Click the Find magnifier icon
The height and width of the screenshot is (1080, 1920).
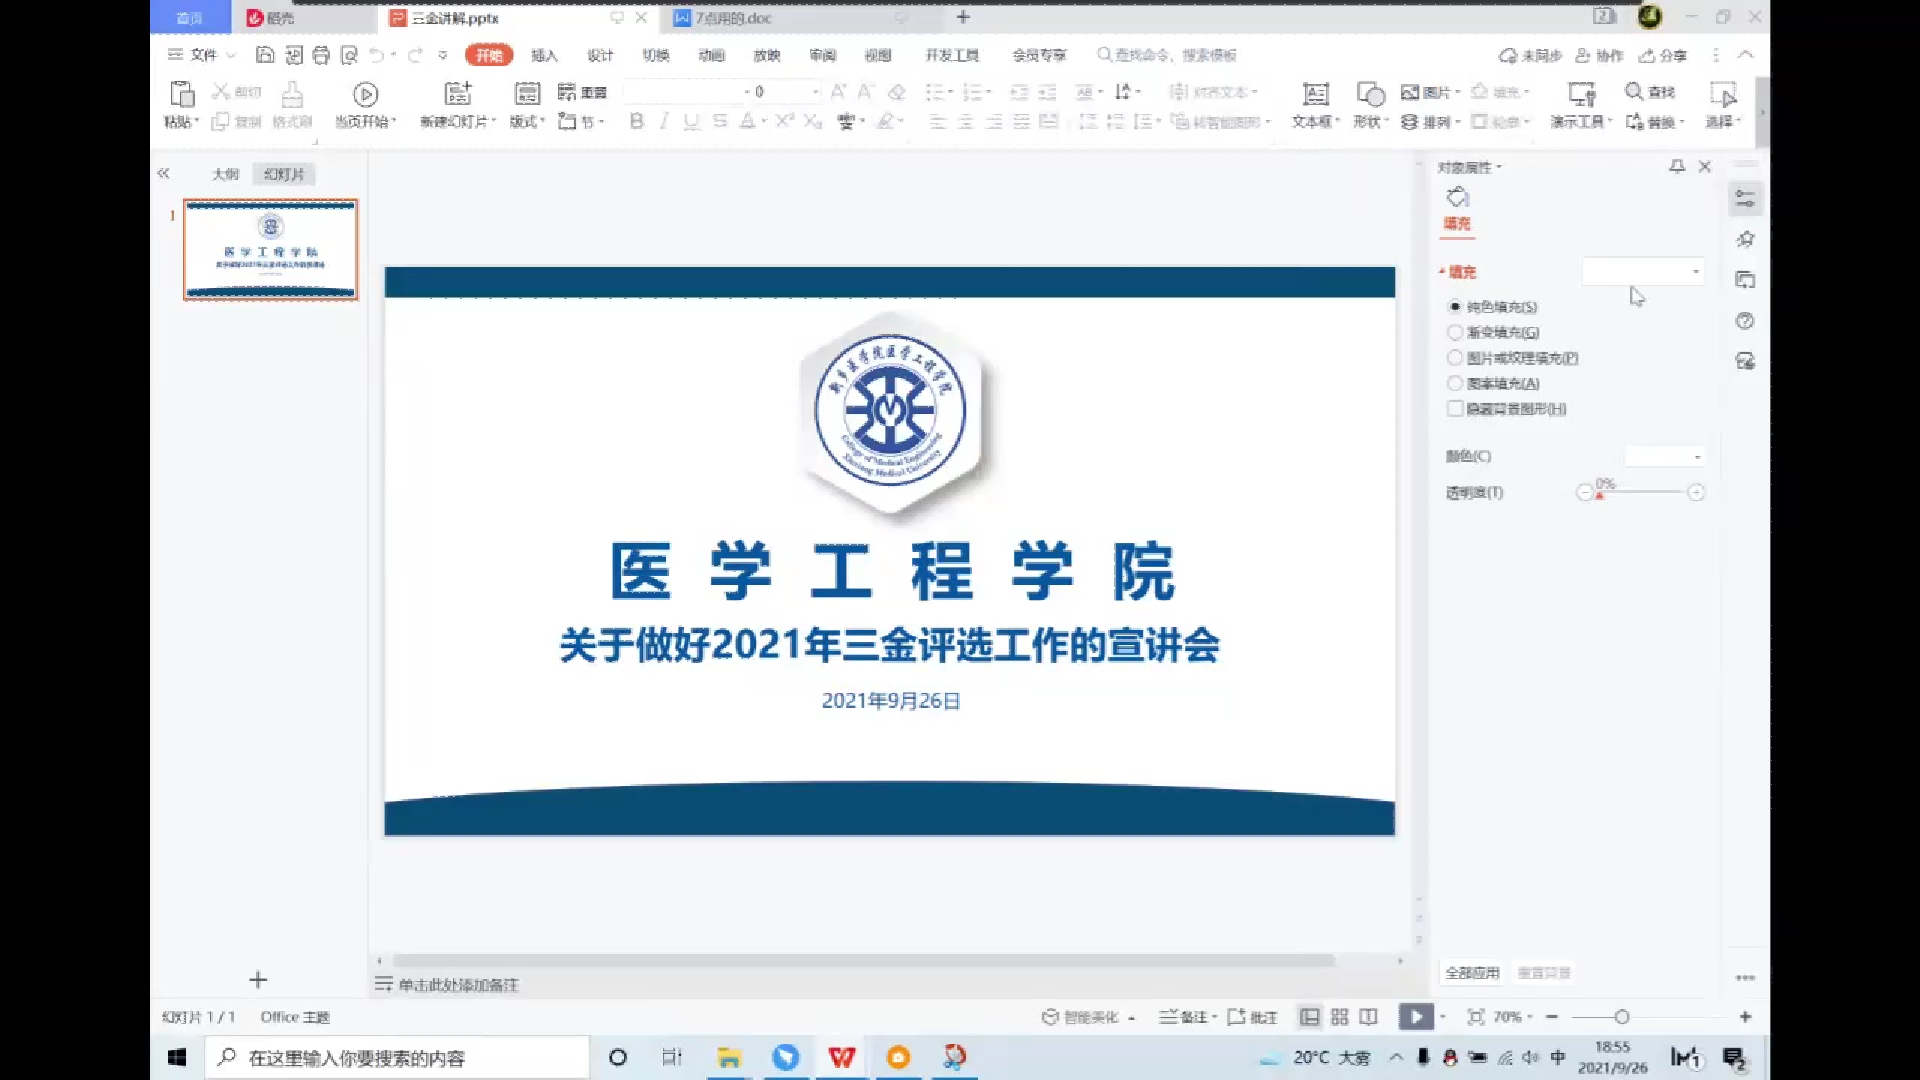1634,92
